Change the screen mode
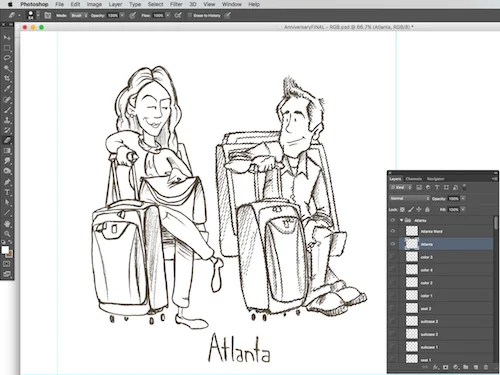500x375 pixels. point(7,274)
